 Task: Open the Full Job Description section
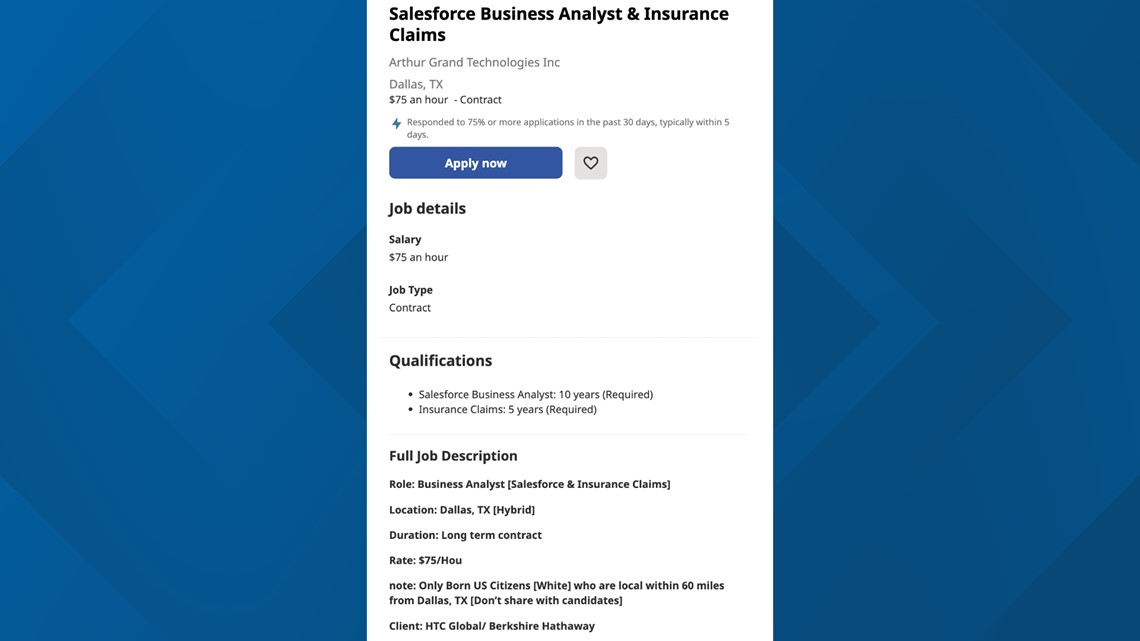(453, 455)
